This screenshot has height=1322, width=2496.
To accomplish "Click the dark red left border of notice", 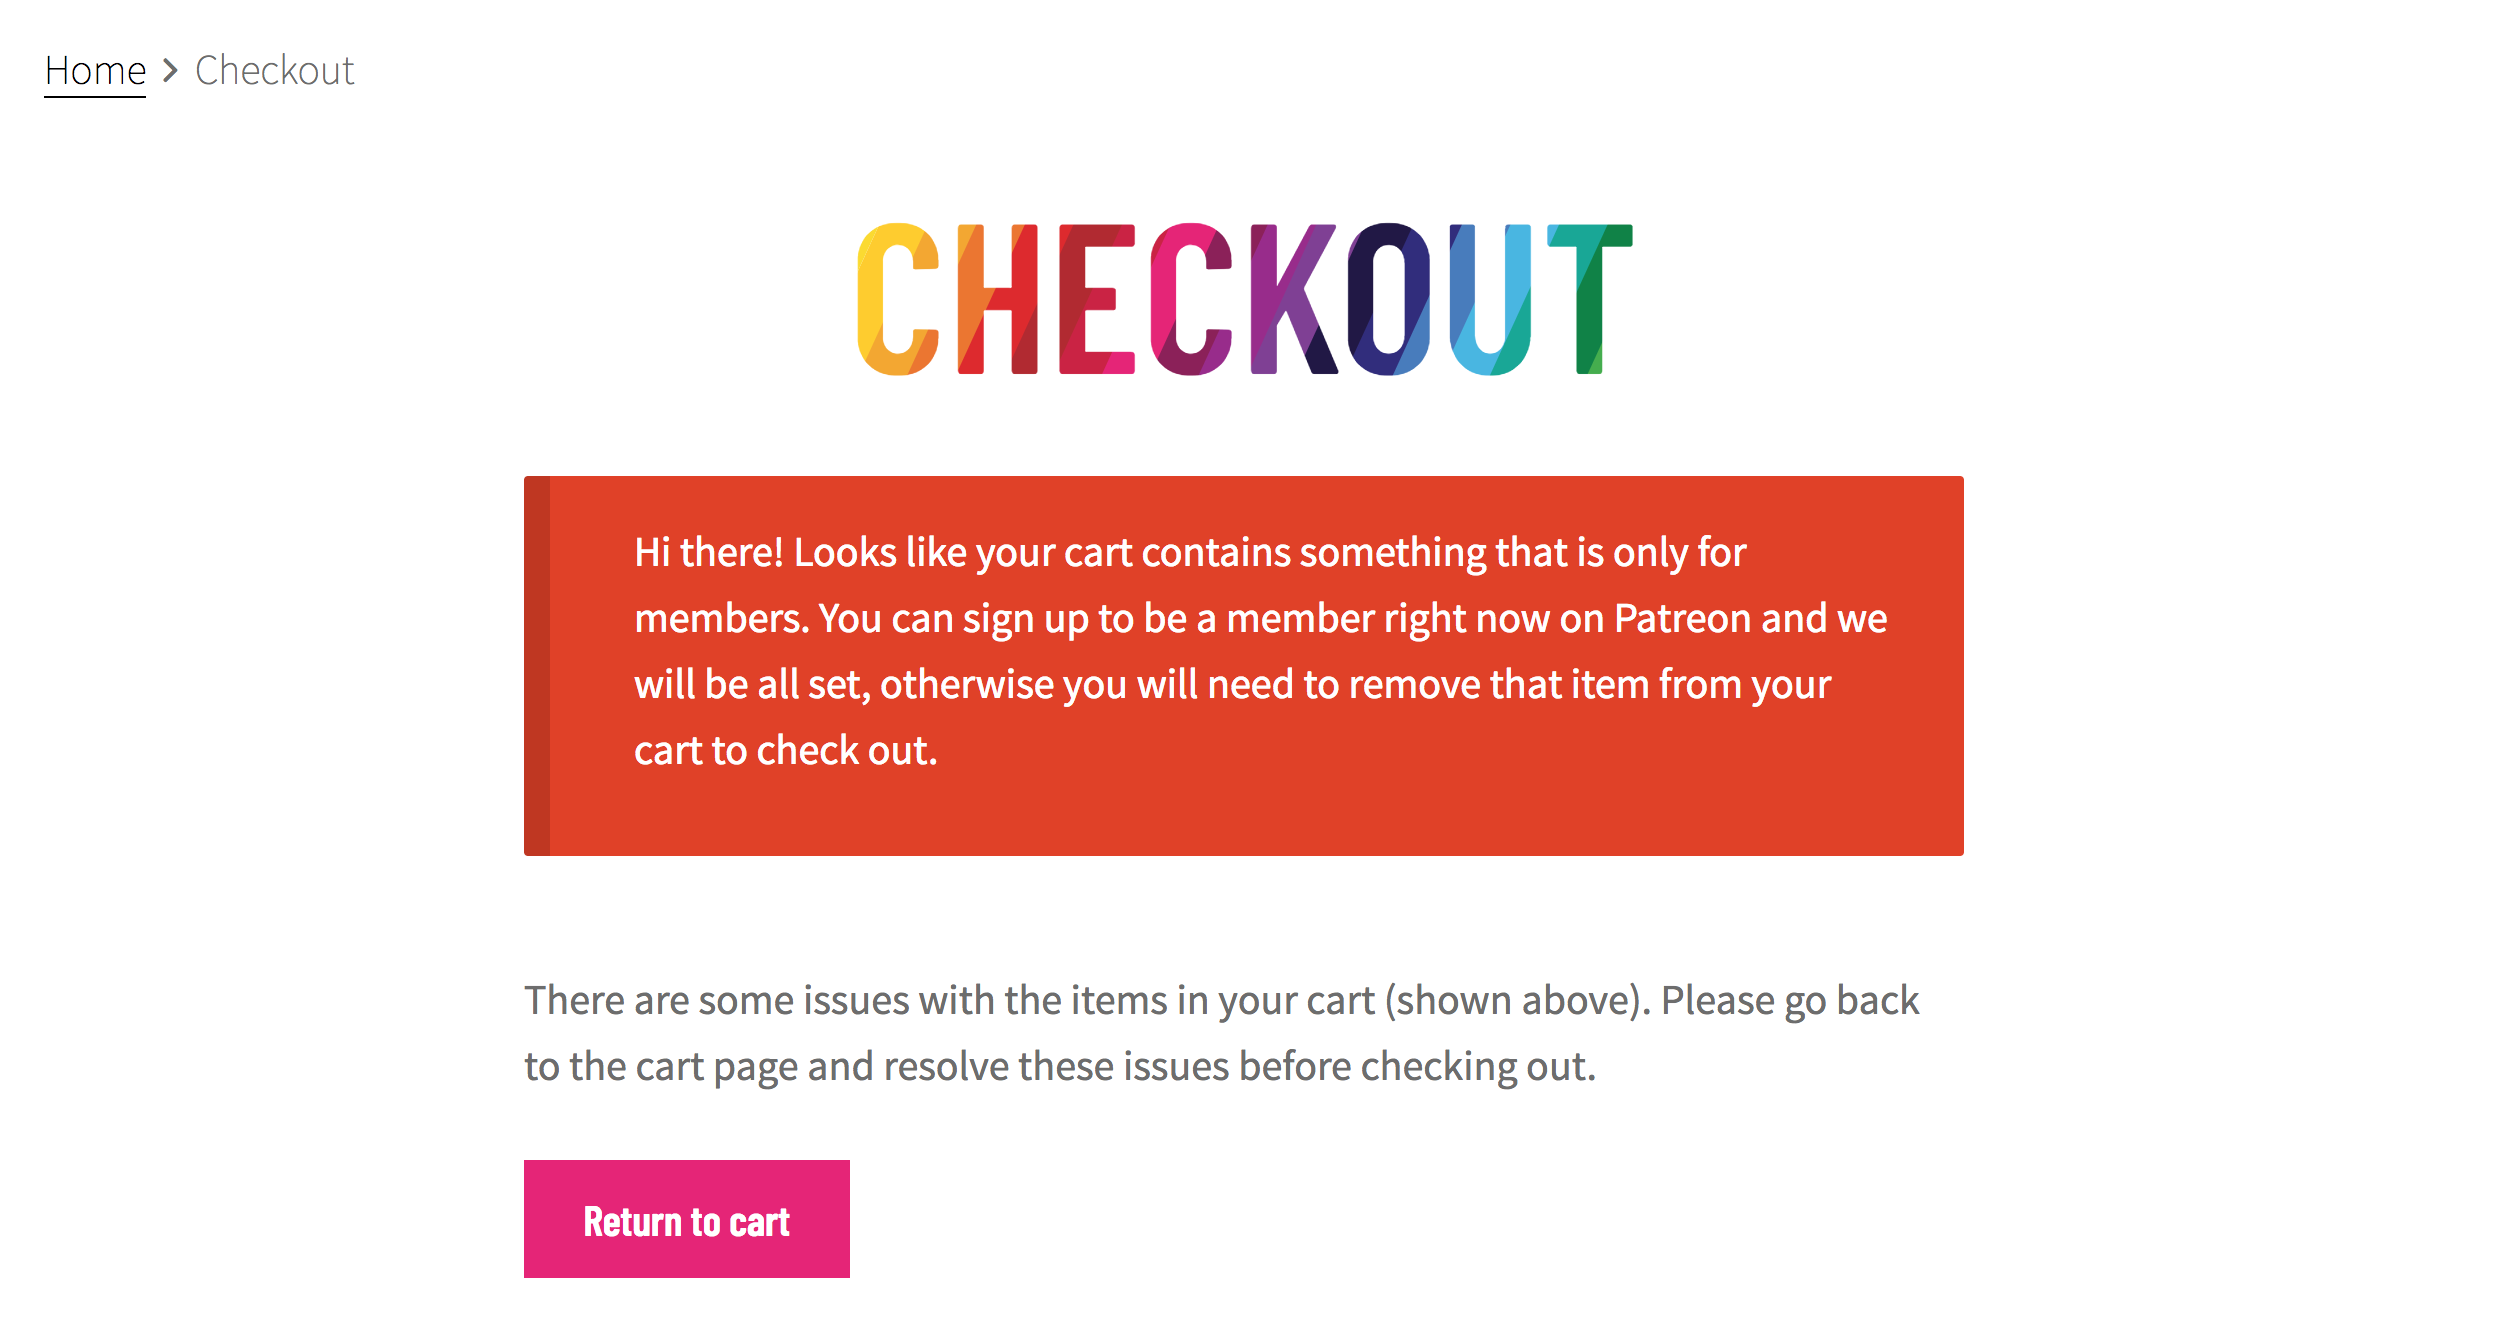I will point(537,665).
